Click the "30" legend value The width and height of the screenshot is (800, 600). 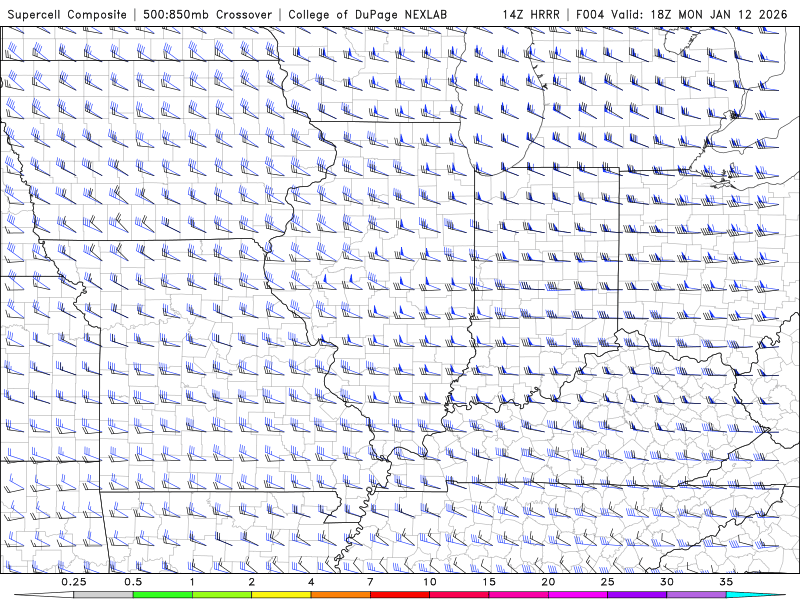tap(667, 582)
